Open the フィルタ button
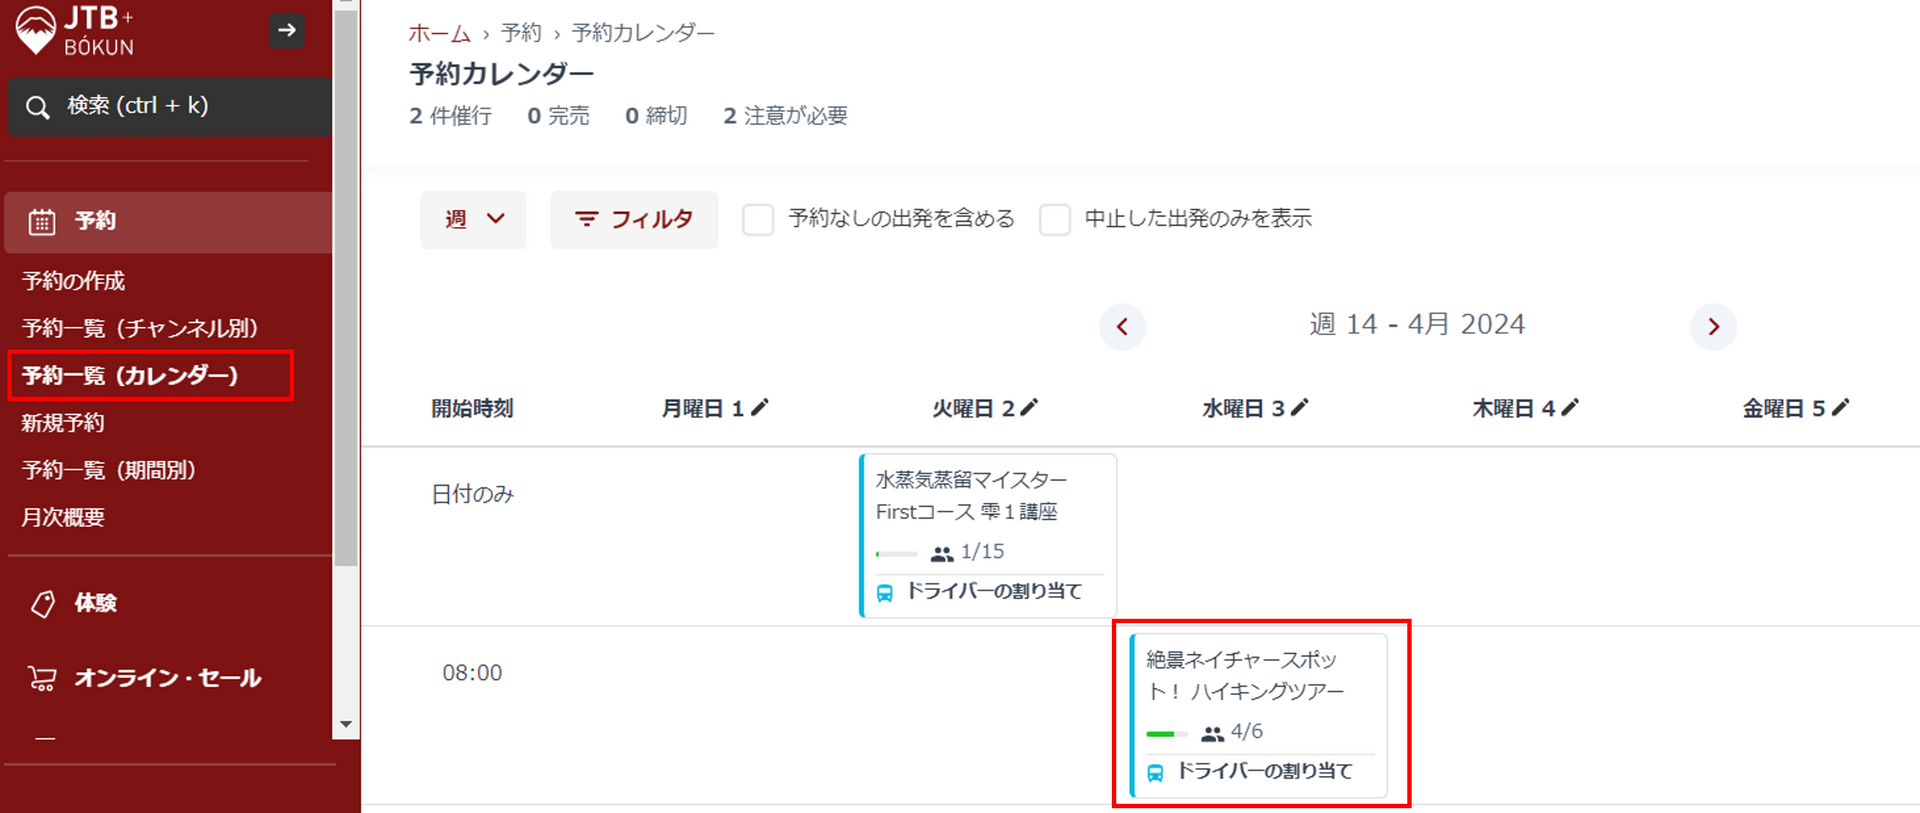 634,219
